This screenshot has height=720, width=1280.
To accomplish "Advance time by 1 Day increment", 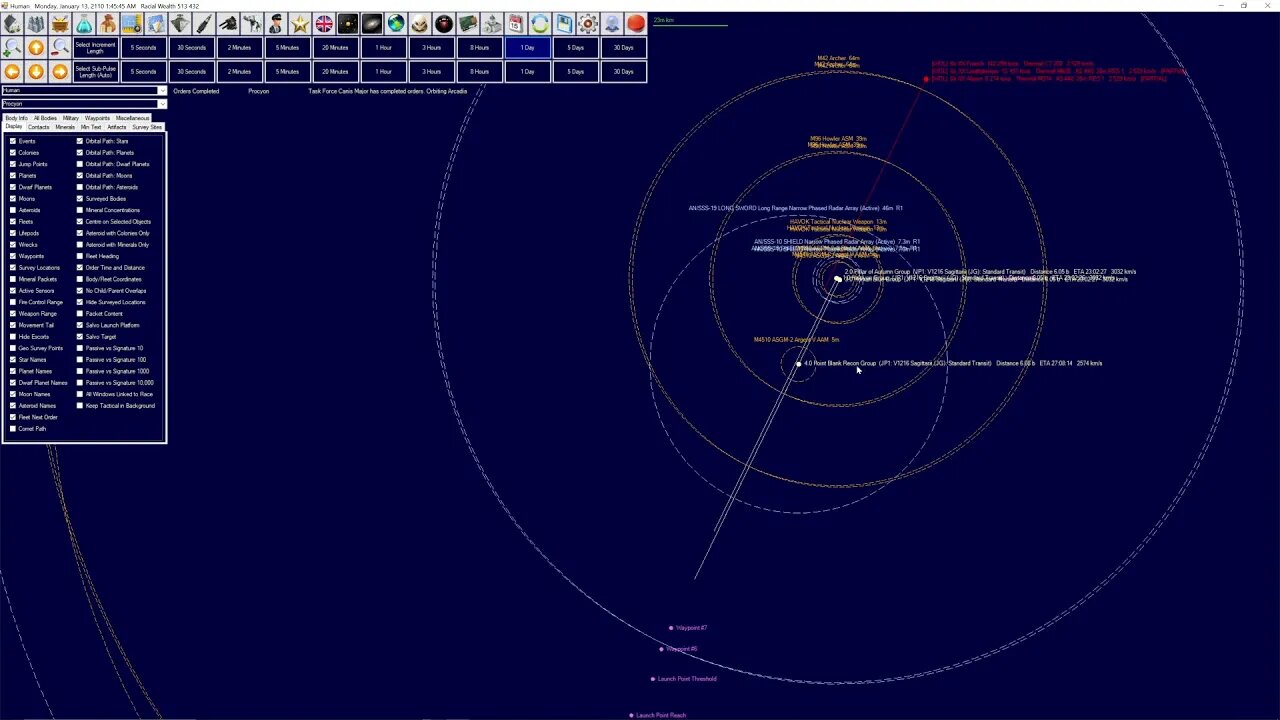I will 527,48.
